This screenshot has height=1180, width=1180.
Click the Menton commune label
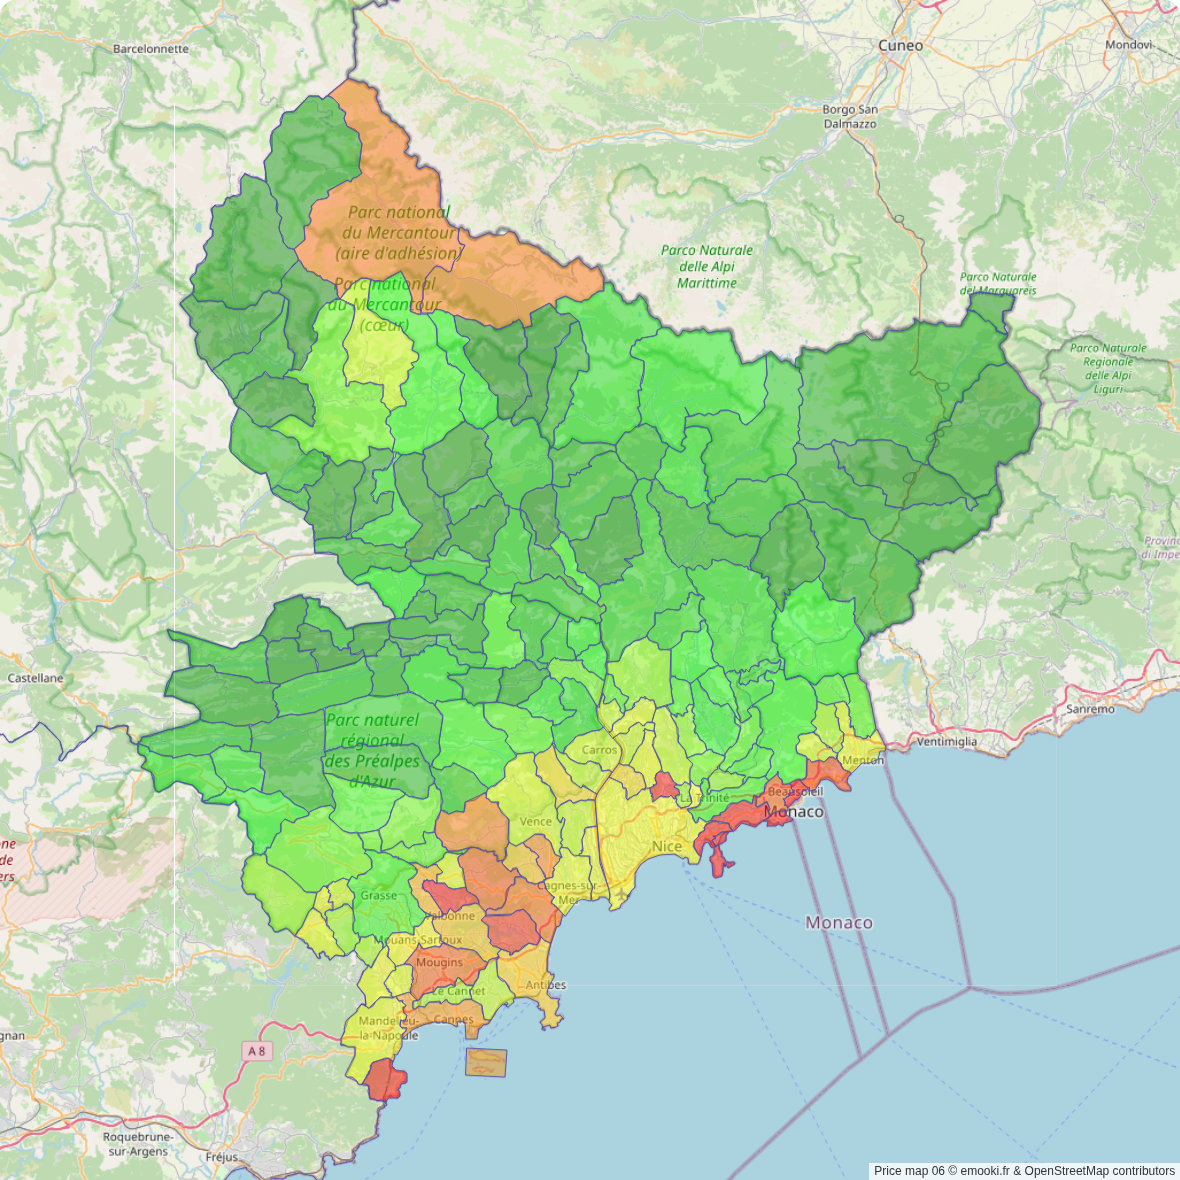(x=862, y=760)
